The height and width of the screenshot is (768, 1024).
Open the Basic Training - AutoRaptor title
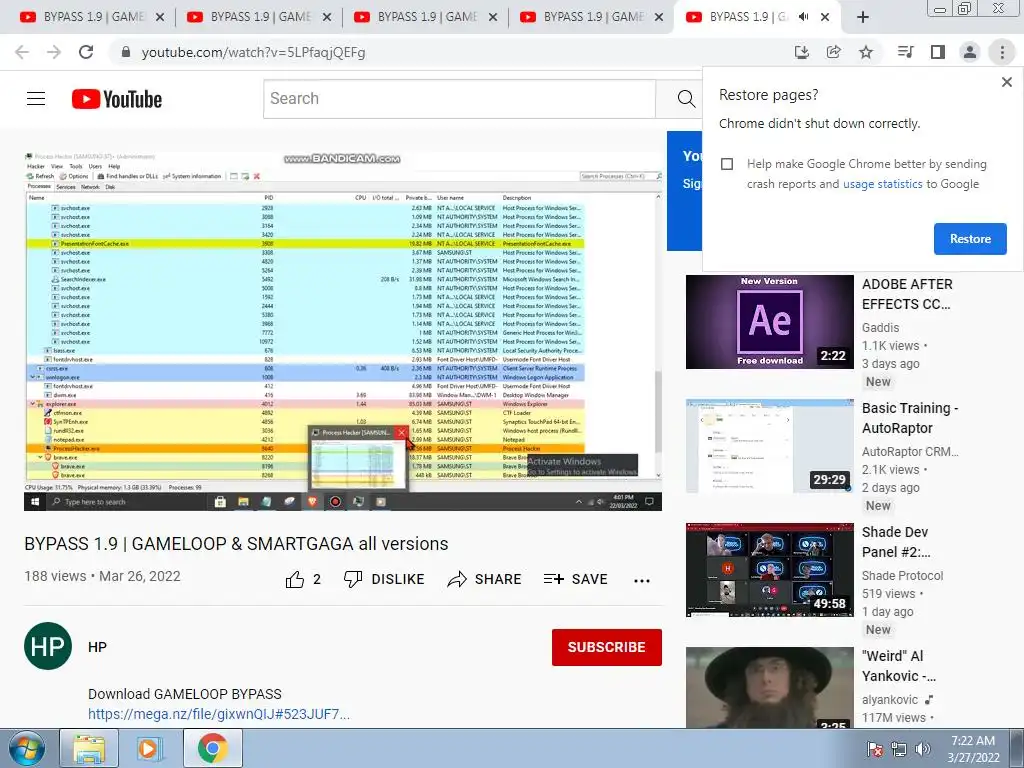pyautogui.click(x=910, y=418)
